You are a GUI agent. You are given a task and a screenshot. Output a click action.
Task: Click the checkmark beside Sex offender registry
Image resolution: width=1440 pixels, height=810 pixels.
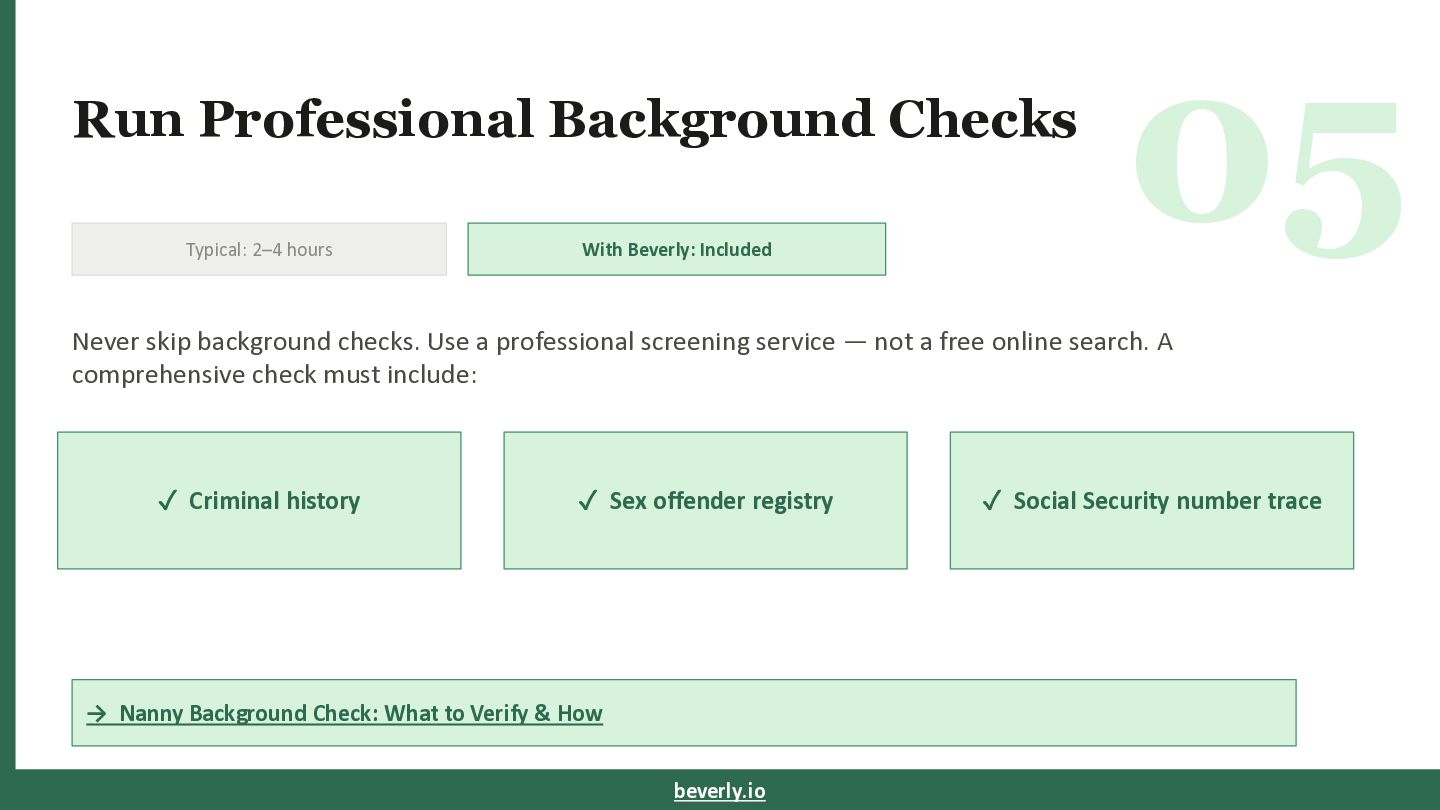click(588, 501)
